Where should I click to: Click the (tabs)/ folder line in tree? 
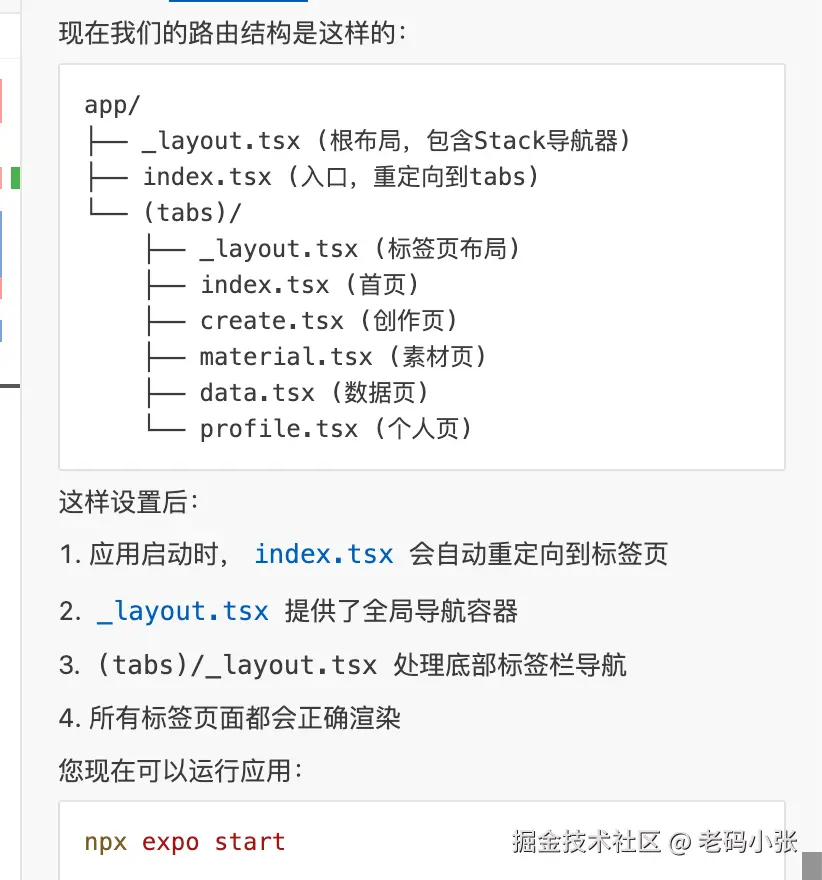pyautogui.click(x=165, y=213)
